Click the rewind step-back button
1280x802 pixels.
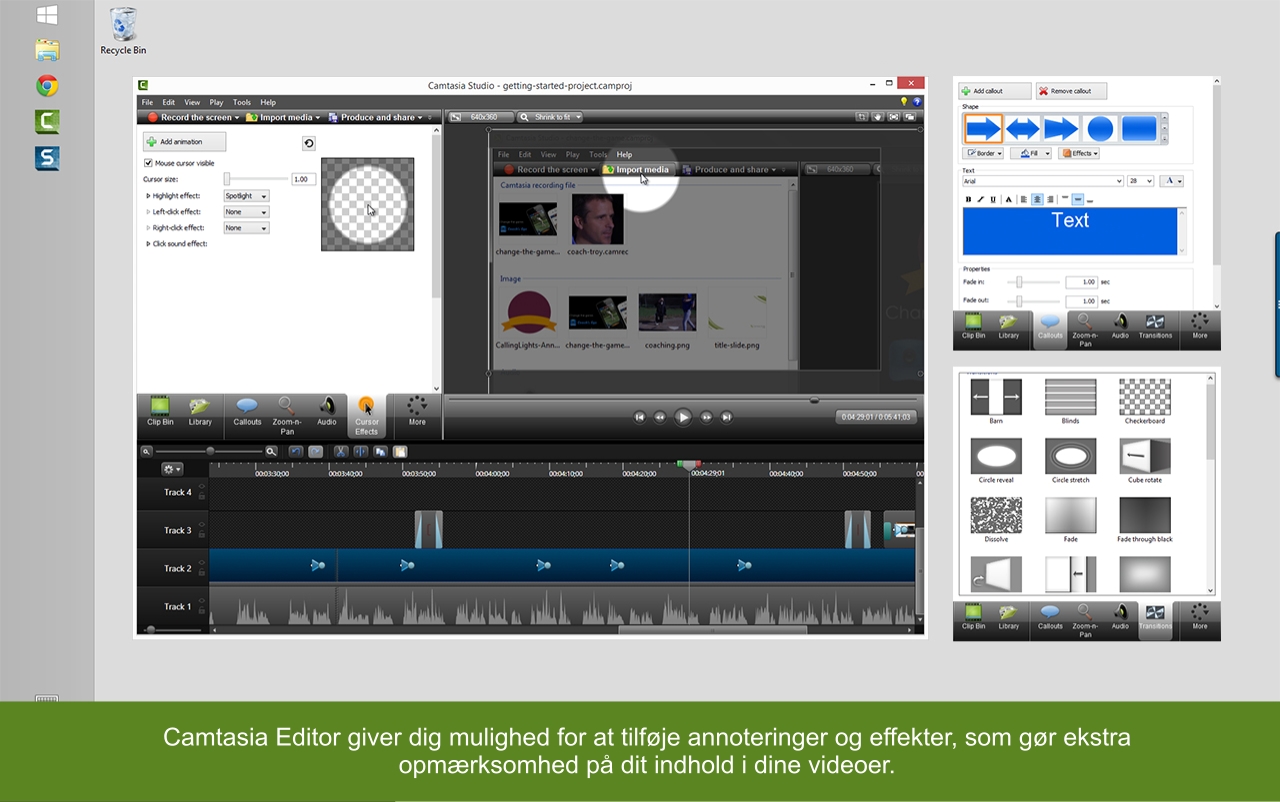pyautogui.click(x=660, y=417)
